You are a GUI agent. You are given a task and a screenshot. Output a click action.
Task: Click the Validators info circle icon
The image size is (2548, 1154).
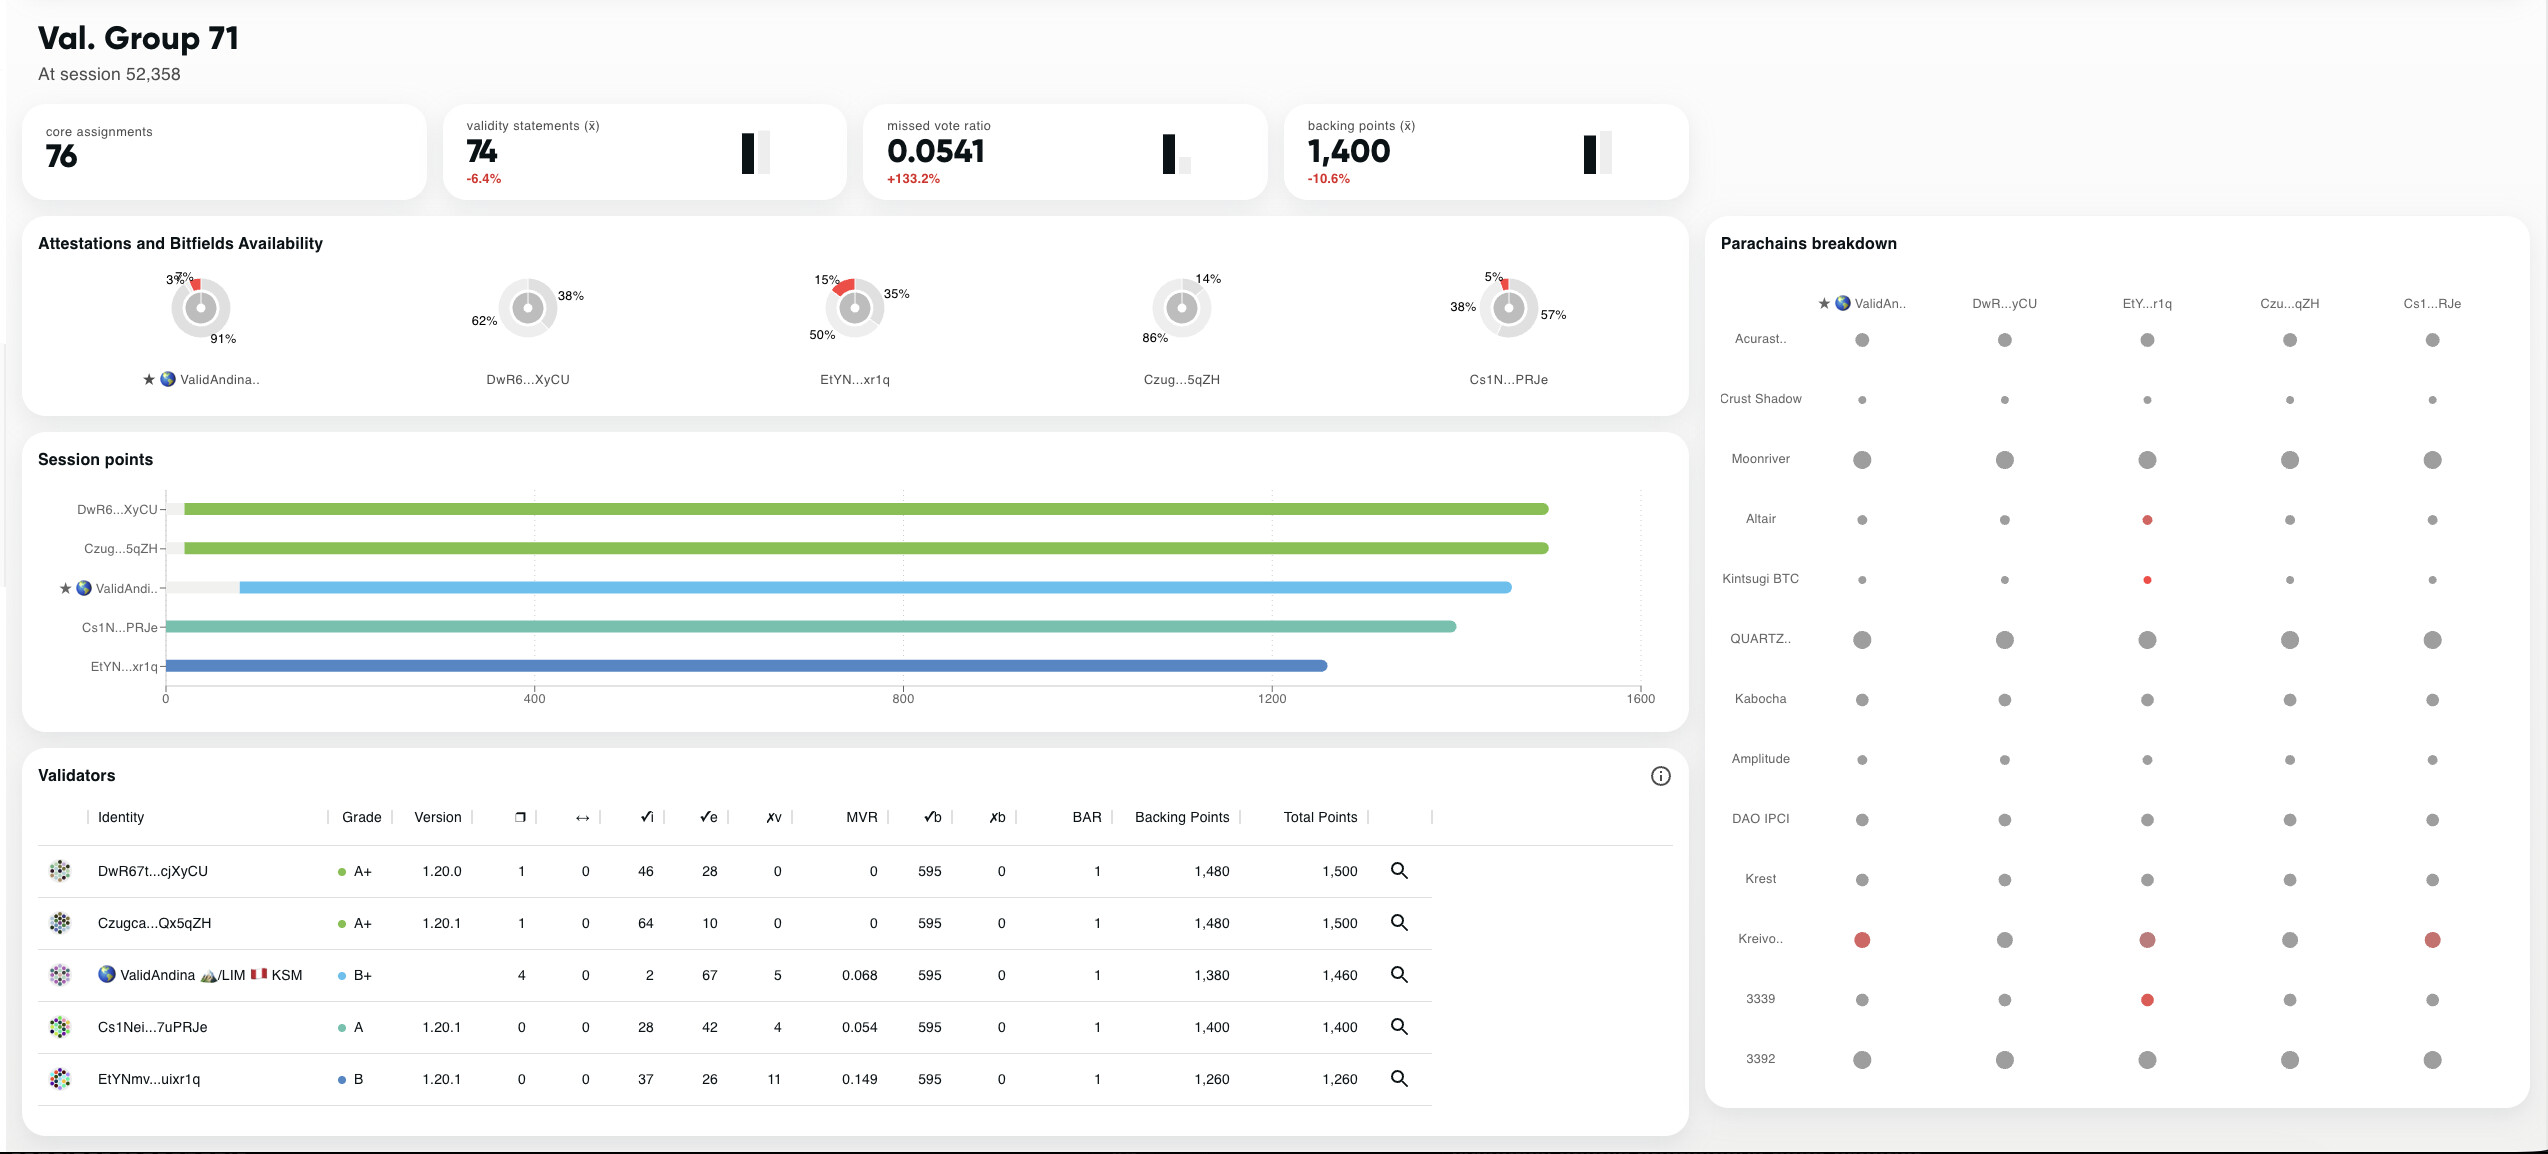1660,776
